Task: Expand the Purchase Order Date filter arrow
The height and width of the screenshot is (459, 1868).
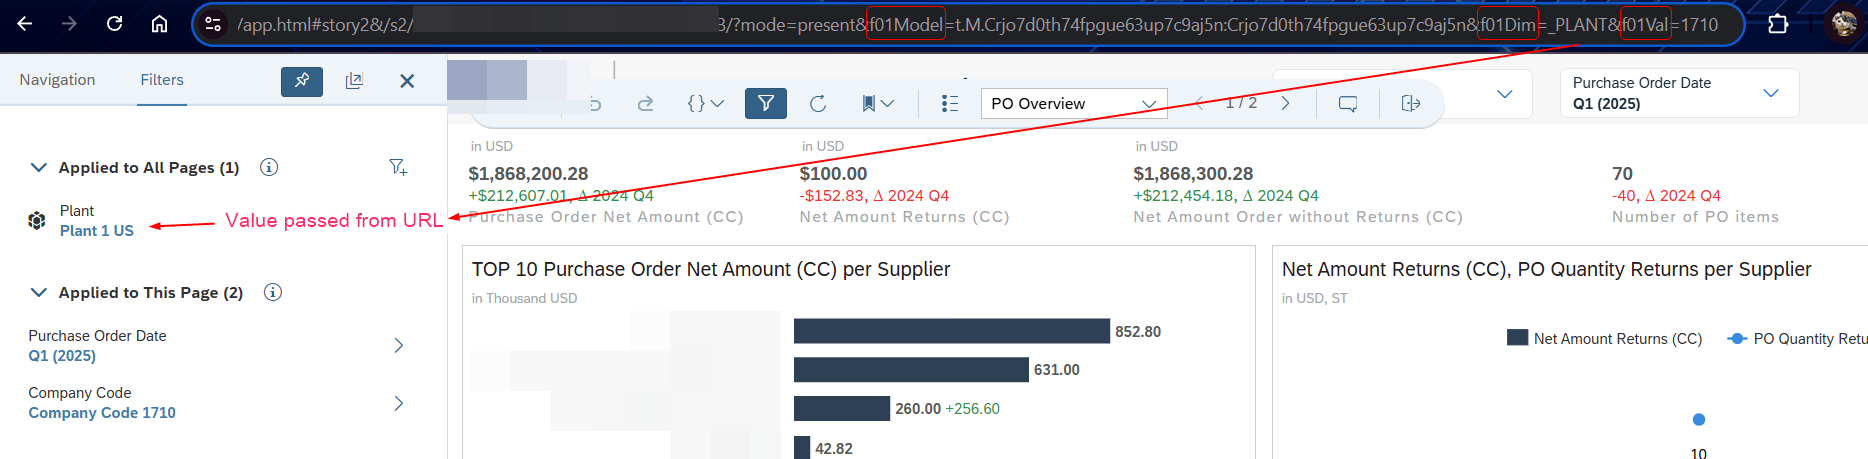Action: 399,346
